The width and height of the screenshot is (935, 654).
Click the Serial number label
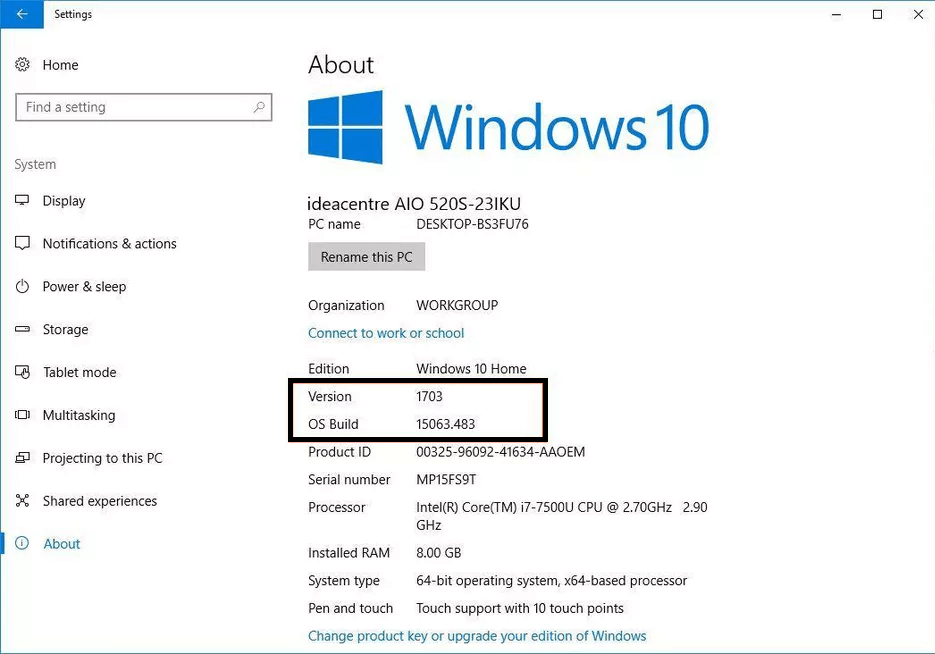coord(349,480)
